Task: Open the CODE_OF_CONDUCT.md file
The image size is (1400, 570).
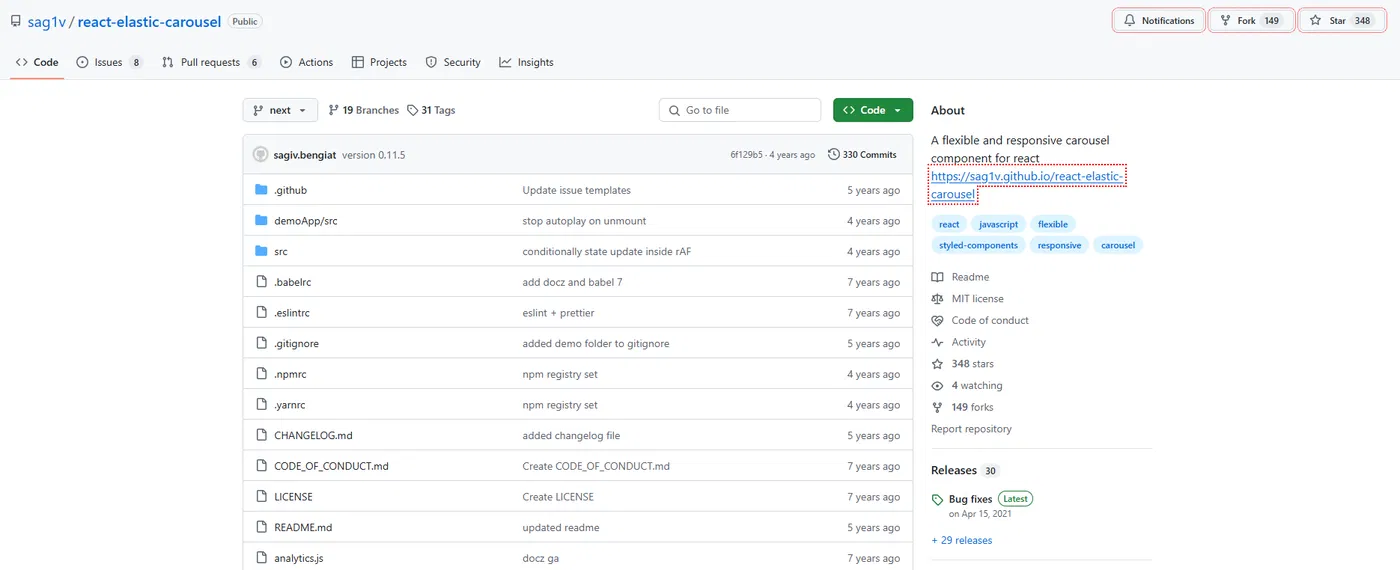Action: [x=331, y=466]
